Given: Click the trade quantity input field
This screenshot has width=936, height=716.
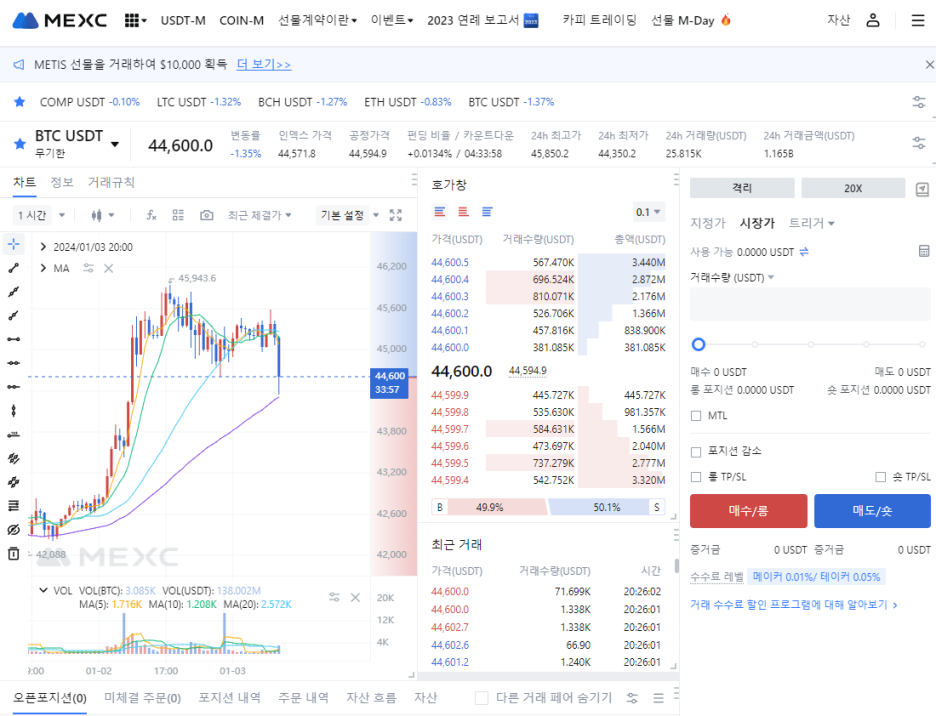Looking at the screenshot, I should (x=810, y=305).
